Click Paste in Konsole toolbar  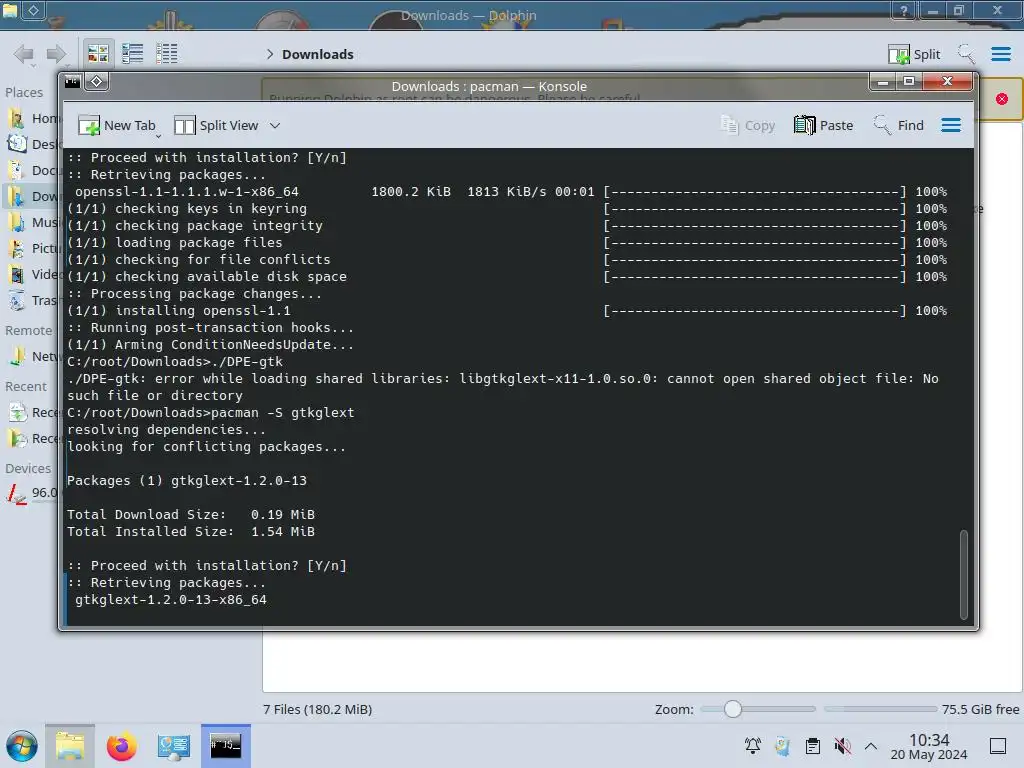click(824, 125)
